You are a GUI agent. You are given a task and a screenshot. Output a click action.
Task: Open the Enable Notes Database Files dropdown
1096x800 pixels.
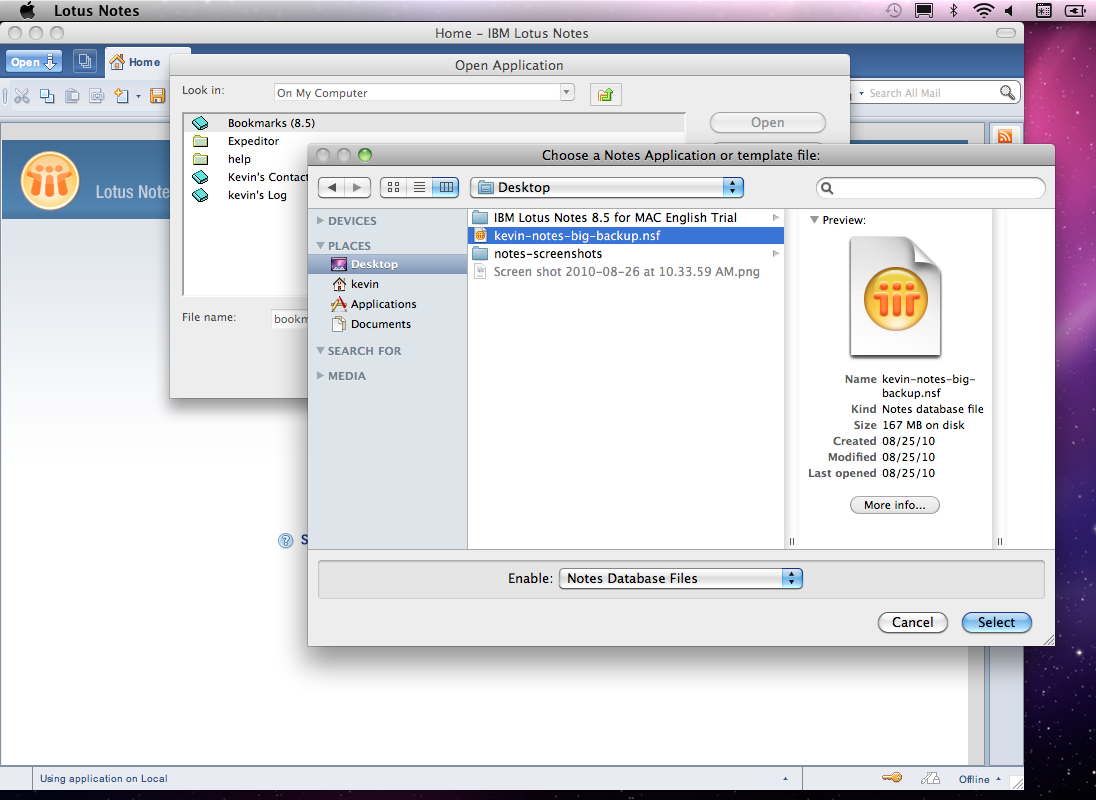[681, 579]
